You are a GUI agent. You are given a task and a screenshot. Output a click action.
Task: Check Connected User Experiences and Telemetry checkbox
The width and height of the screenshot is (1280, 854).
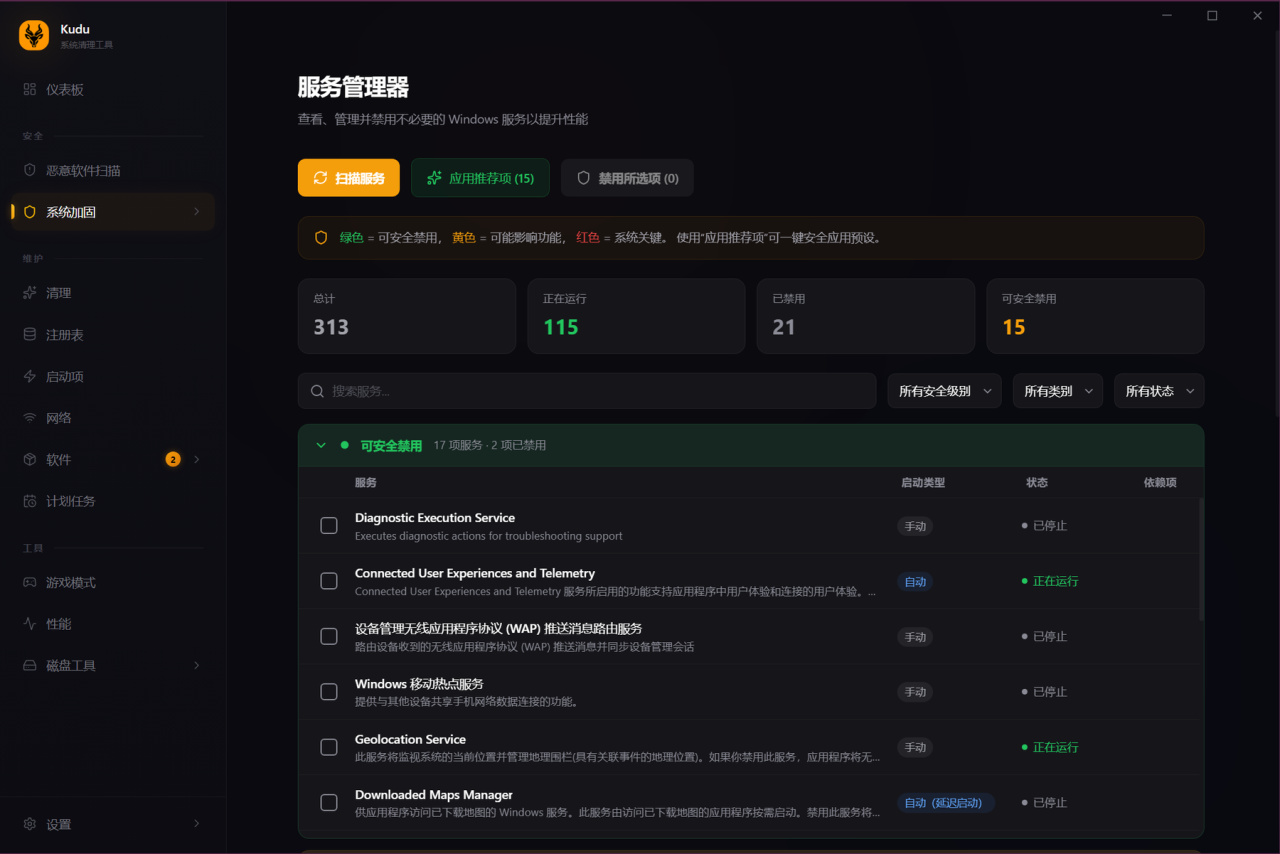329,581
